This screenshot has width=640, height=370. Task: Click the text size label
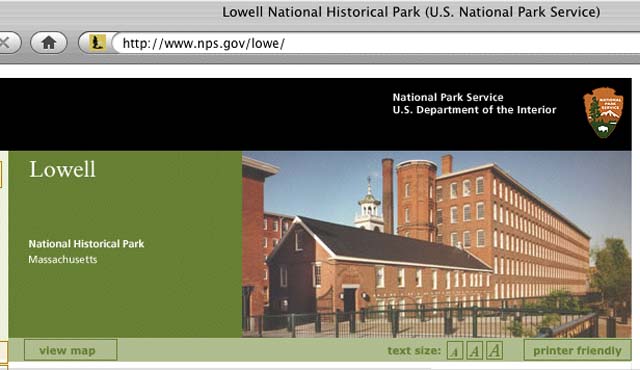click(x=414, y=351)
